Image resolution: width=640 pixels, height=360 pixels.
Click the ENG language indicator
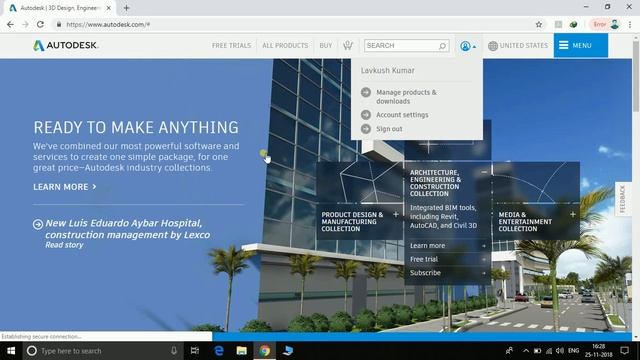click(x=573, y=351)
